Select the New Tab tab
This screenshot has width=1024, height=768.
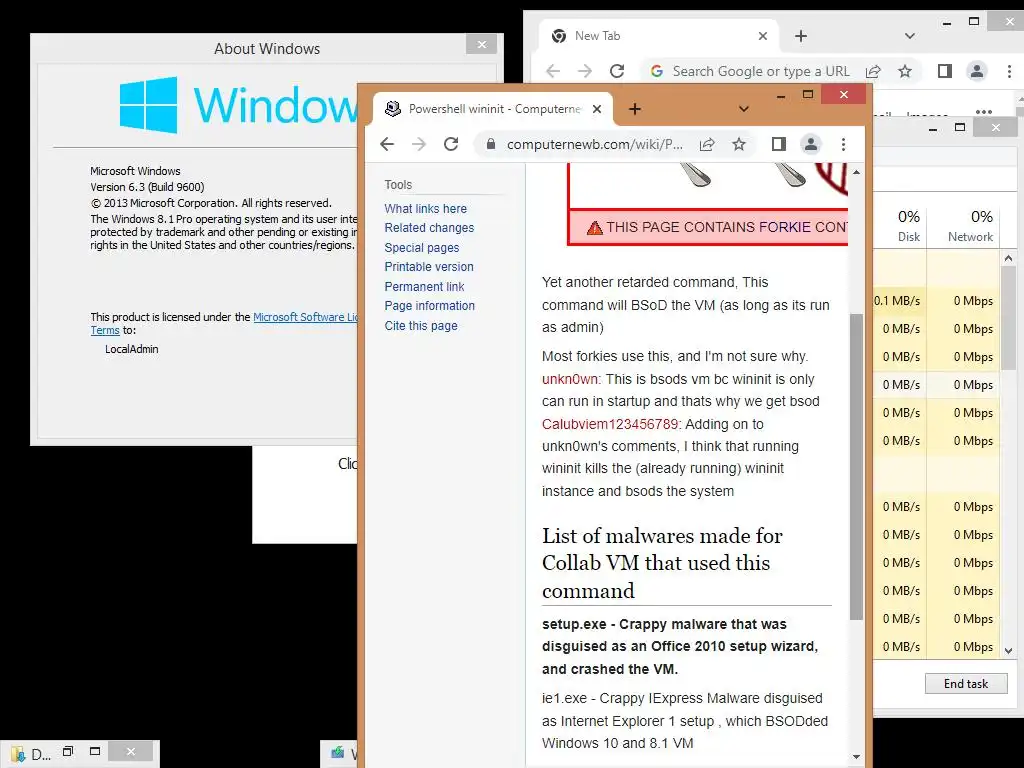pos(660,36)
